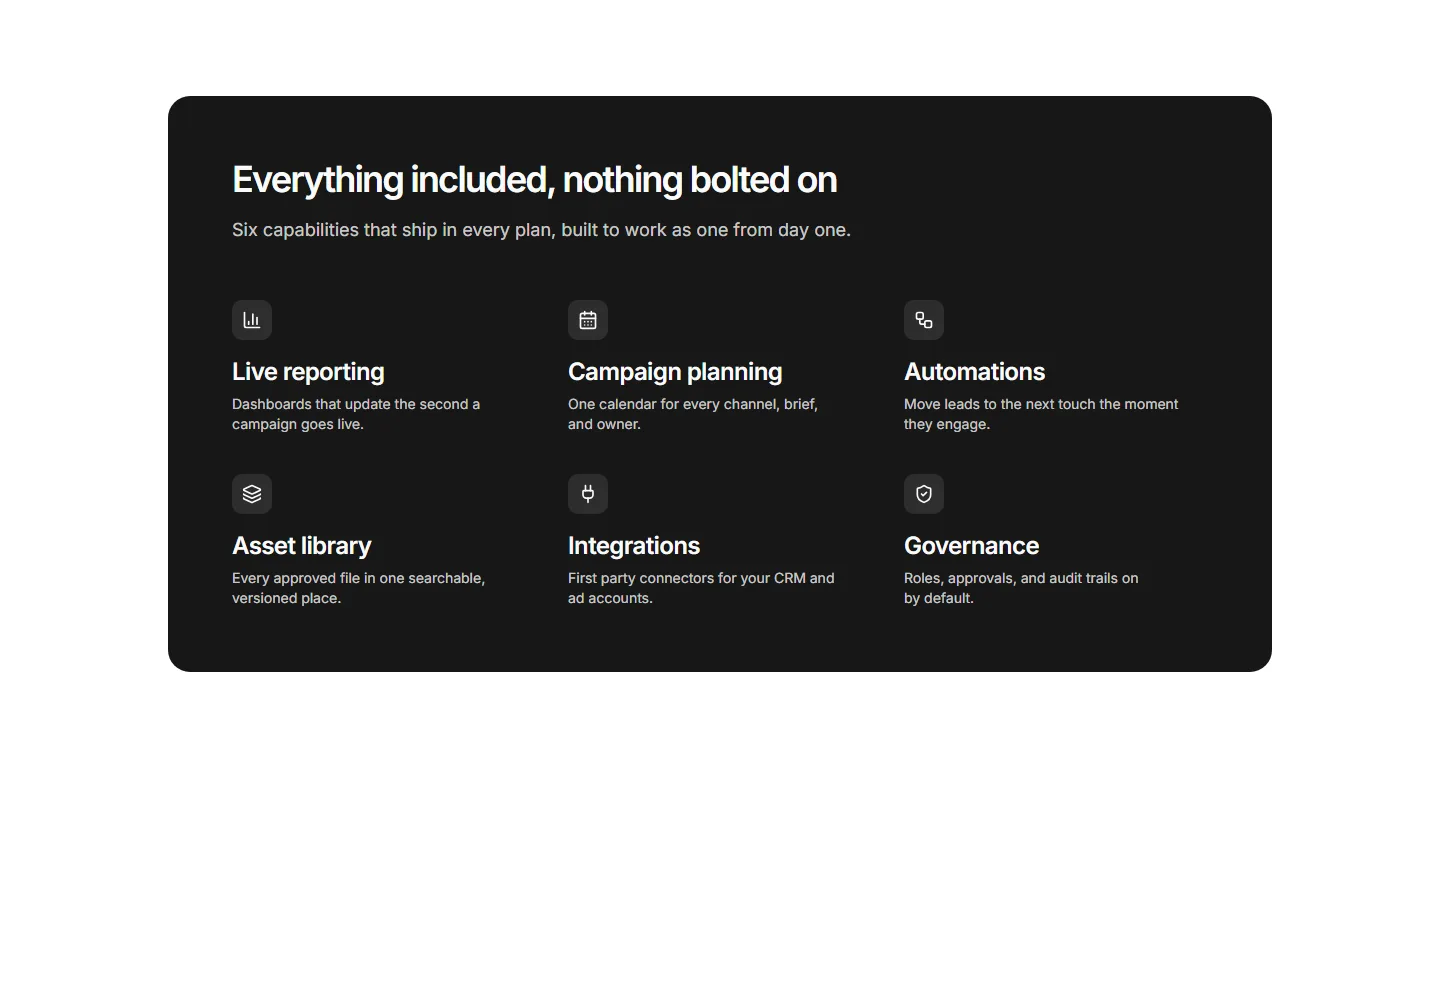Click the shield check icon above Governance
1440x1000 pixels.
pos(924,494)
